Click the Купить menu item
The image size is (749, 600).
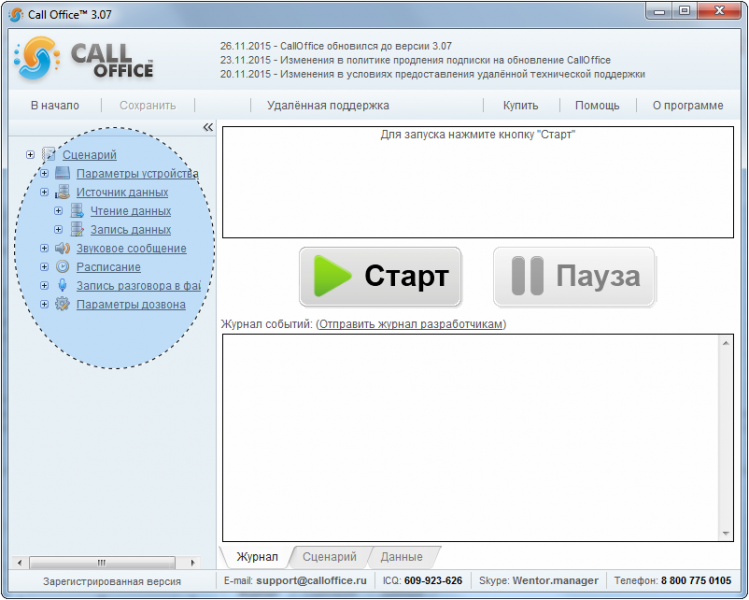tap(521, 105)
